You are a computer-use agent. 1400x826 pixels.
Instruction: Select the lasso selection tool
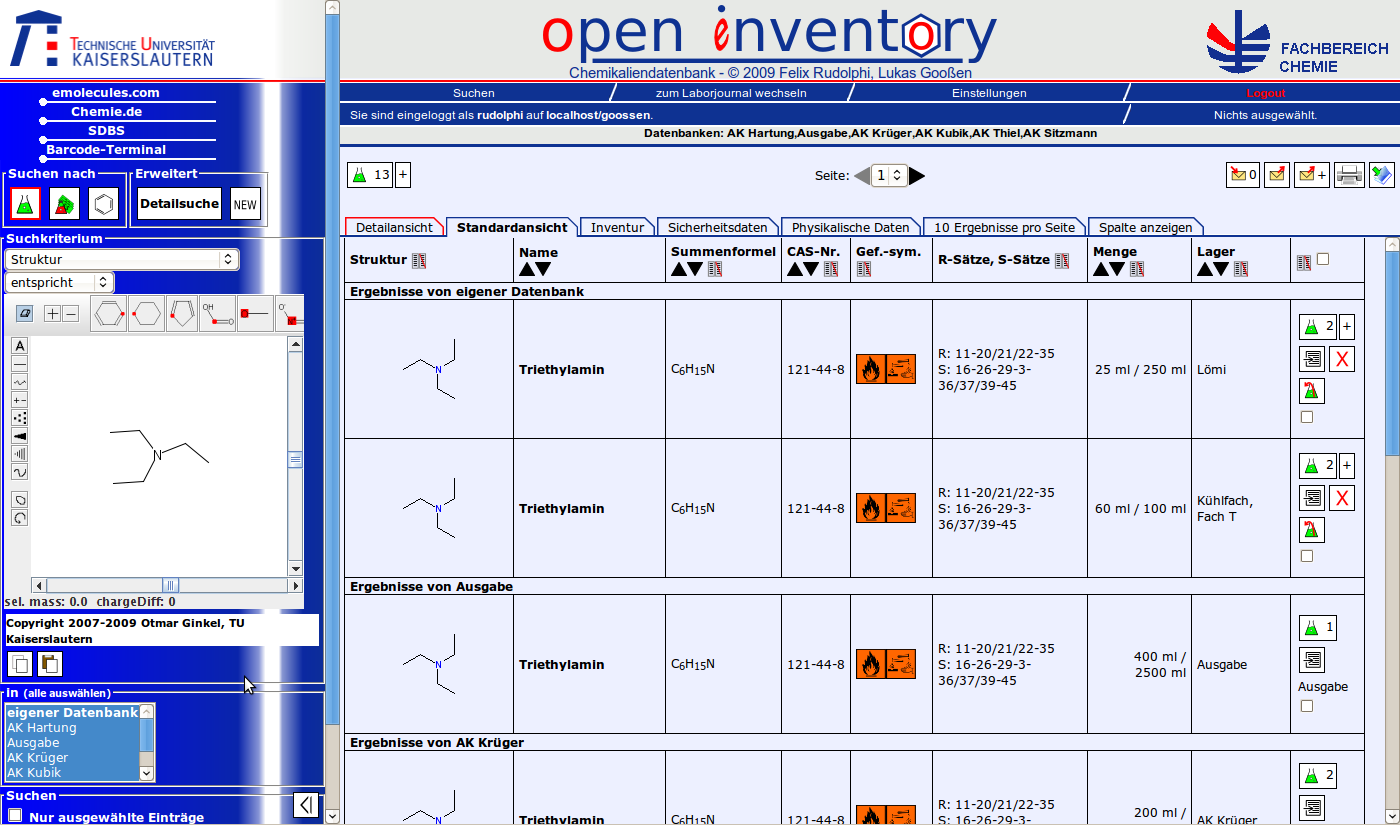point(20,499)
